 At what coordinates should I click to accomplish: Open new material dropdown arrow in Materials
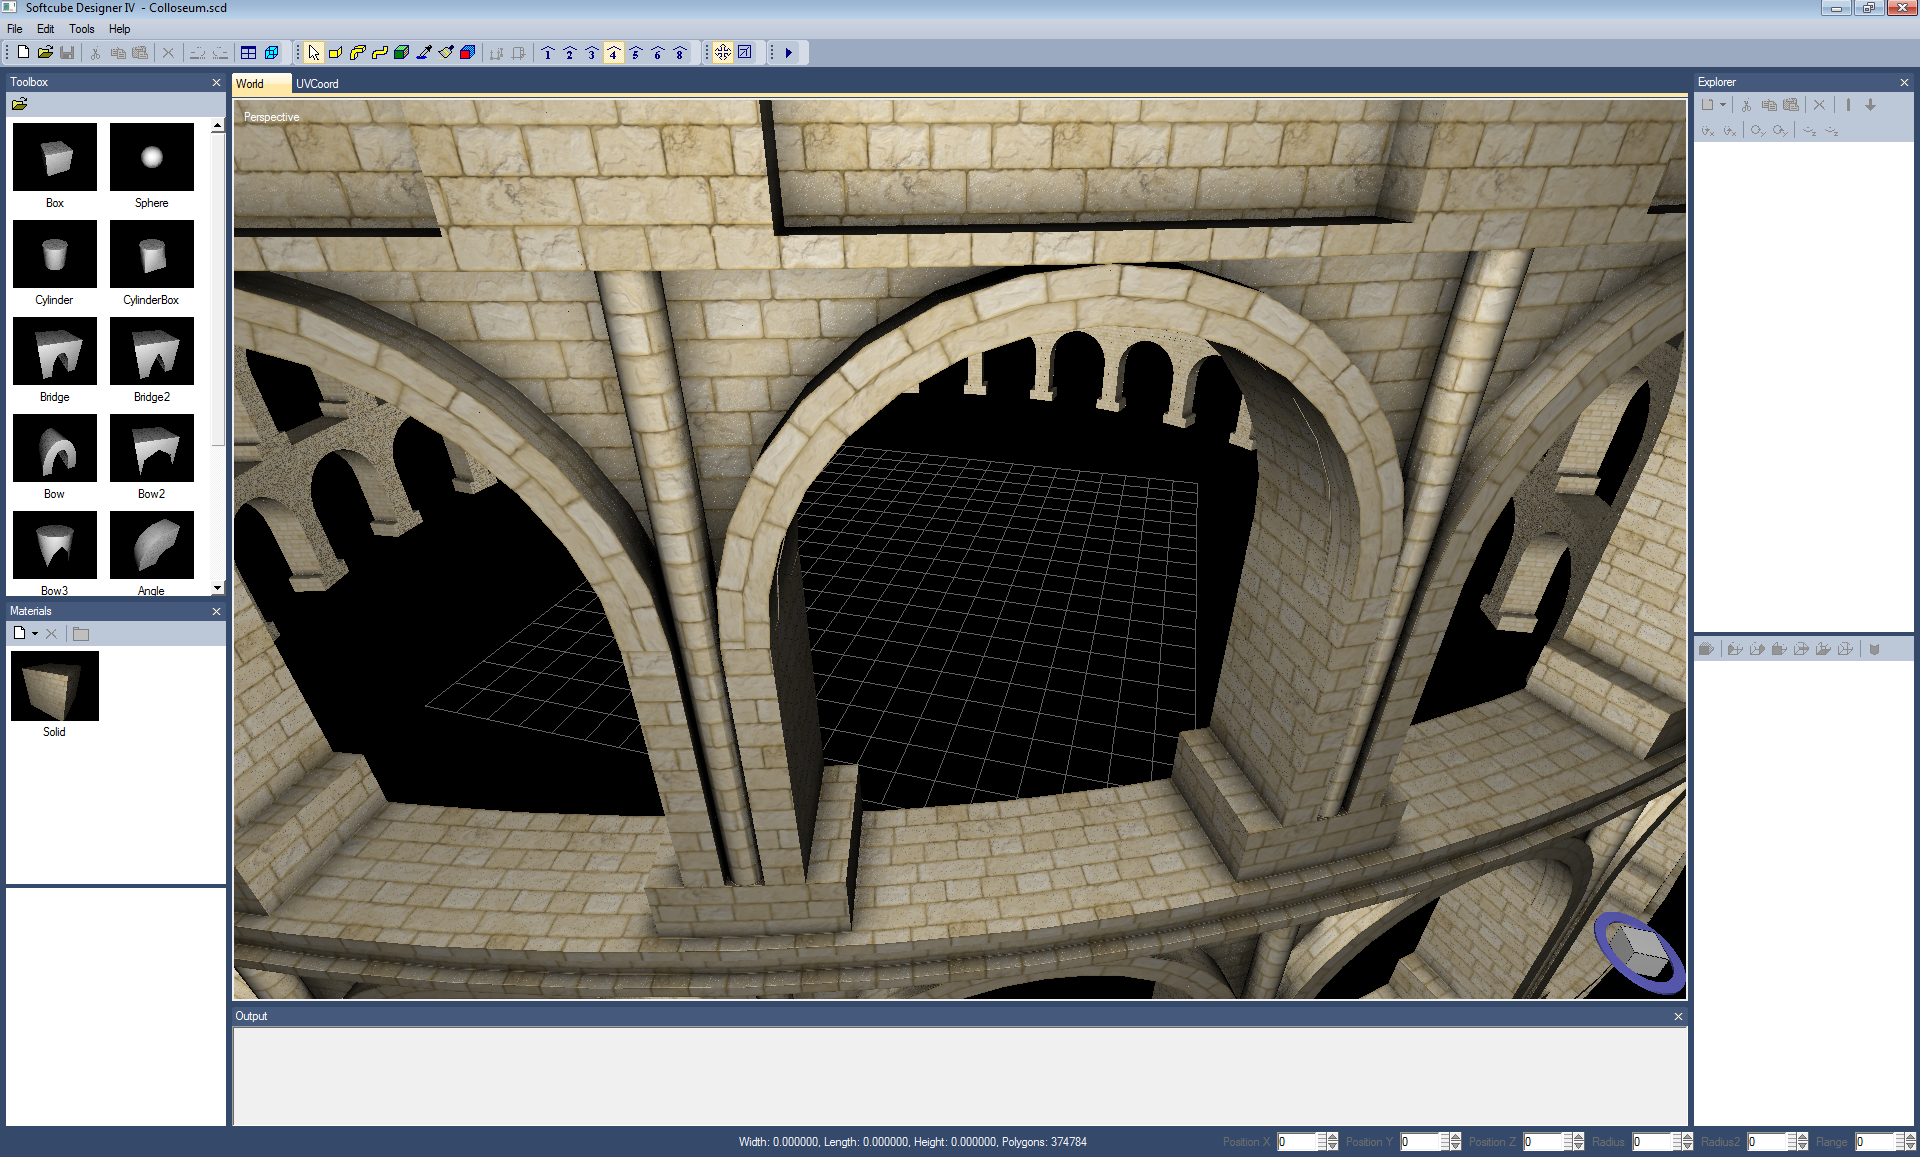[35, 634]
